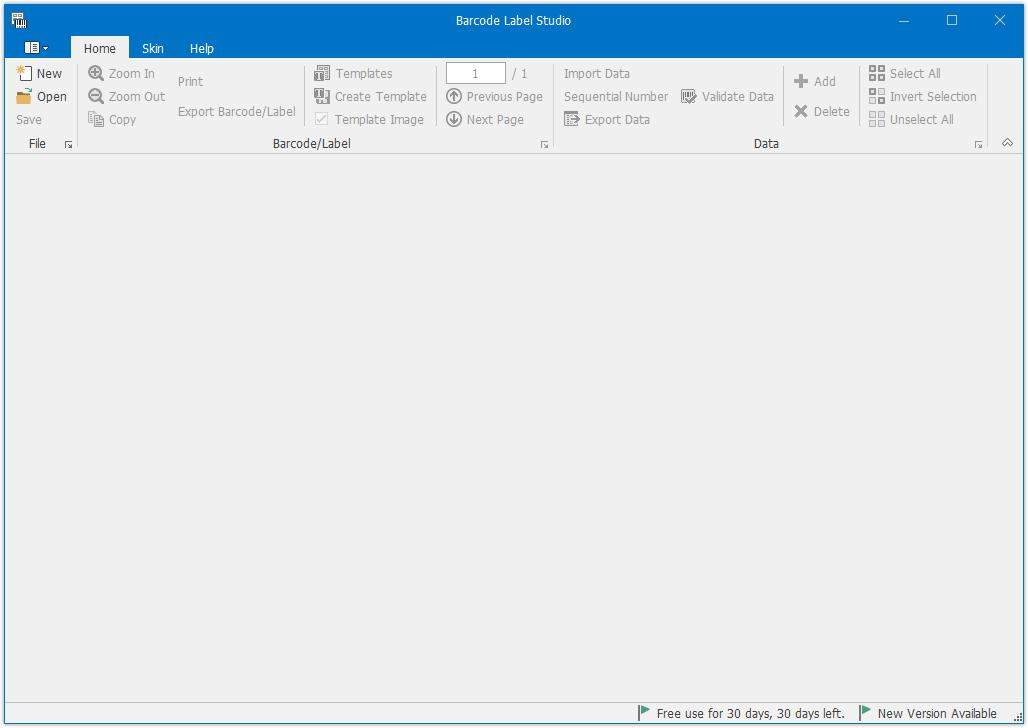Open the application menu dropdown button

(36, 48)
